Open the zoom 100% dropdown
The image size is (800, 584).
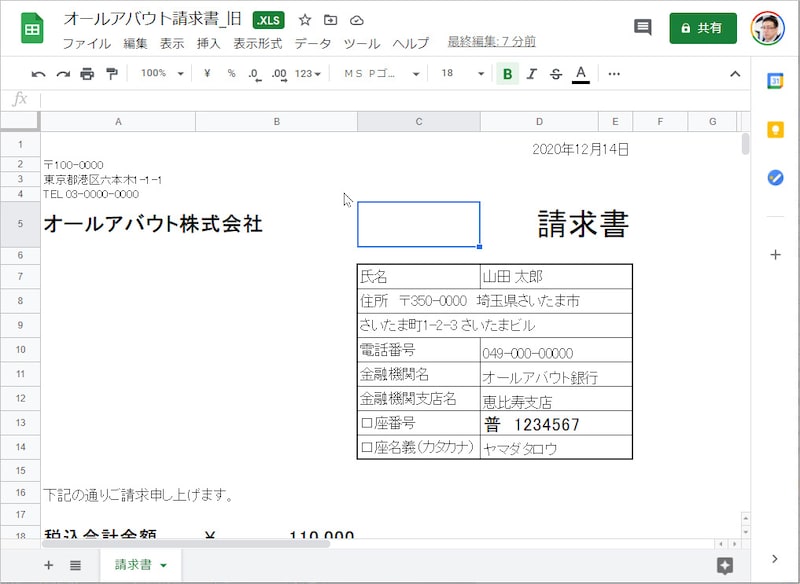click(162, 74)
